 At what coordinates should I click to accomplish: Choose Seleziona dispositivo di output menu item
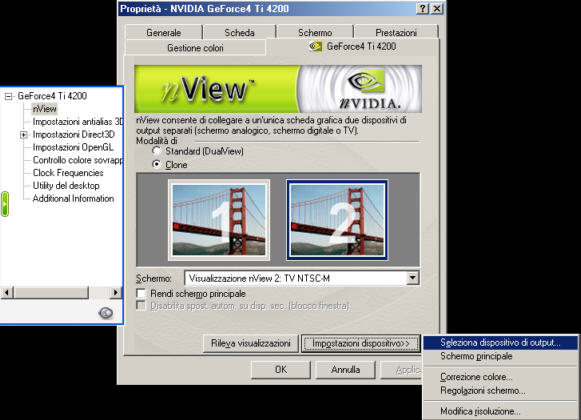tap(500, 343)
